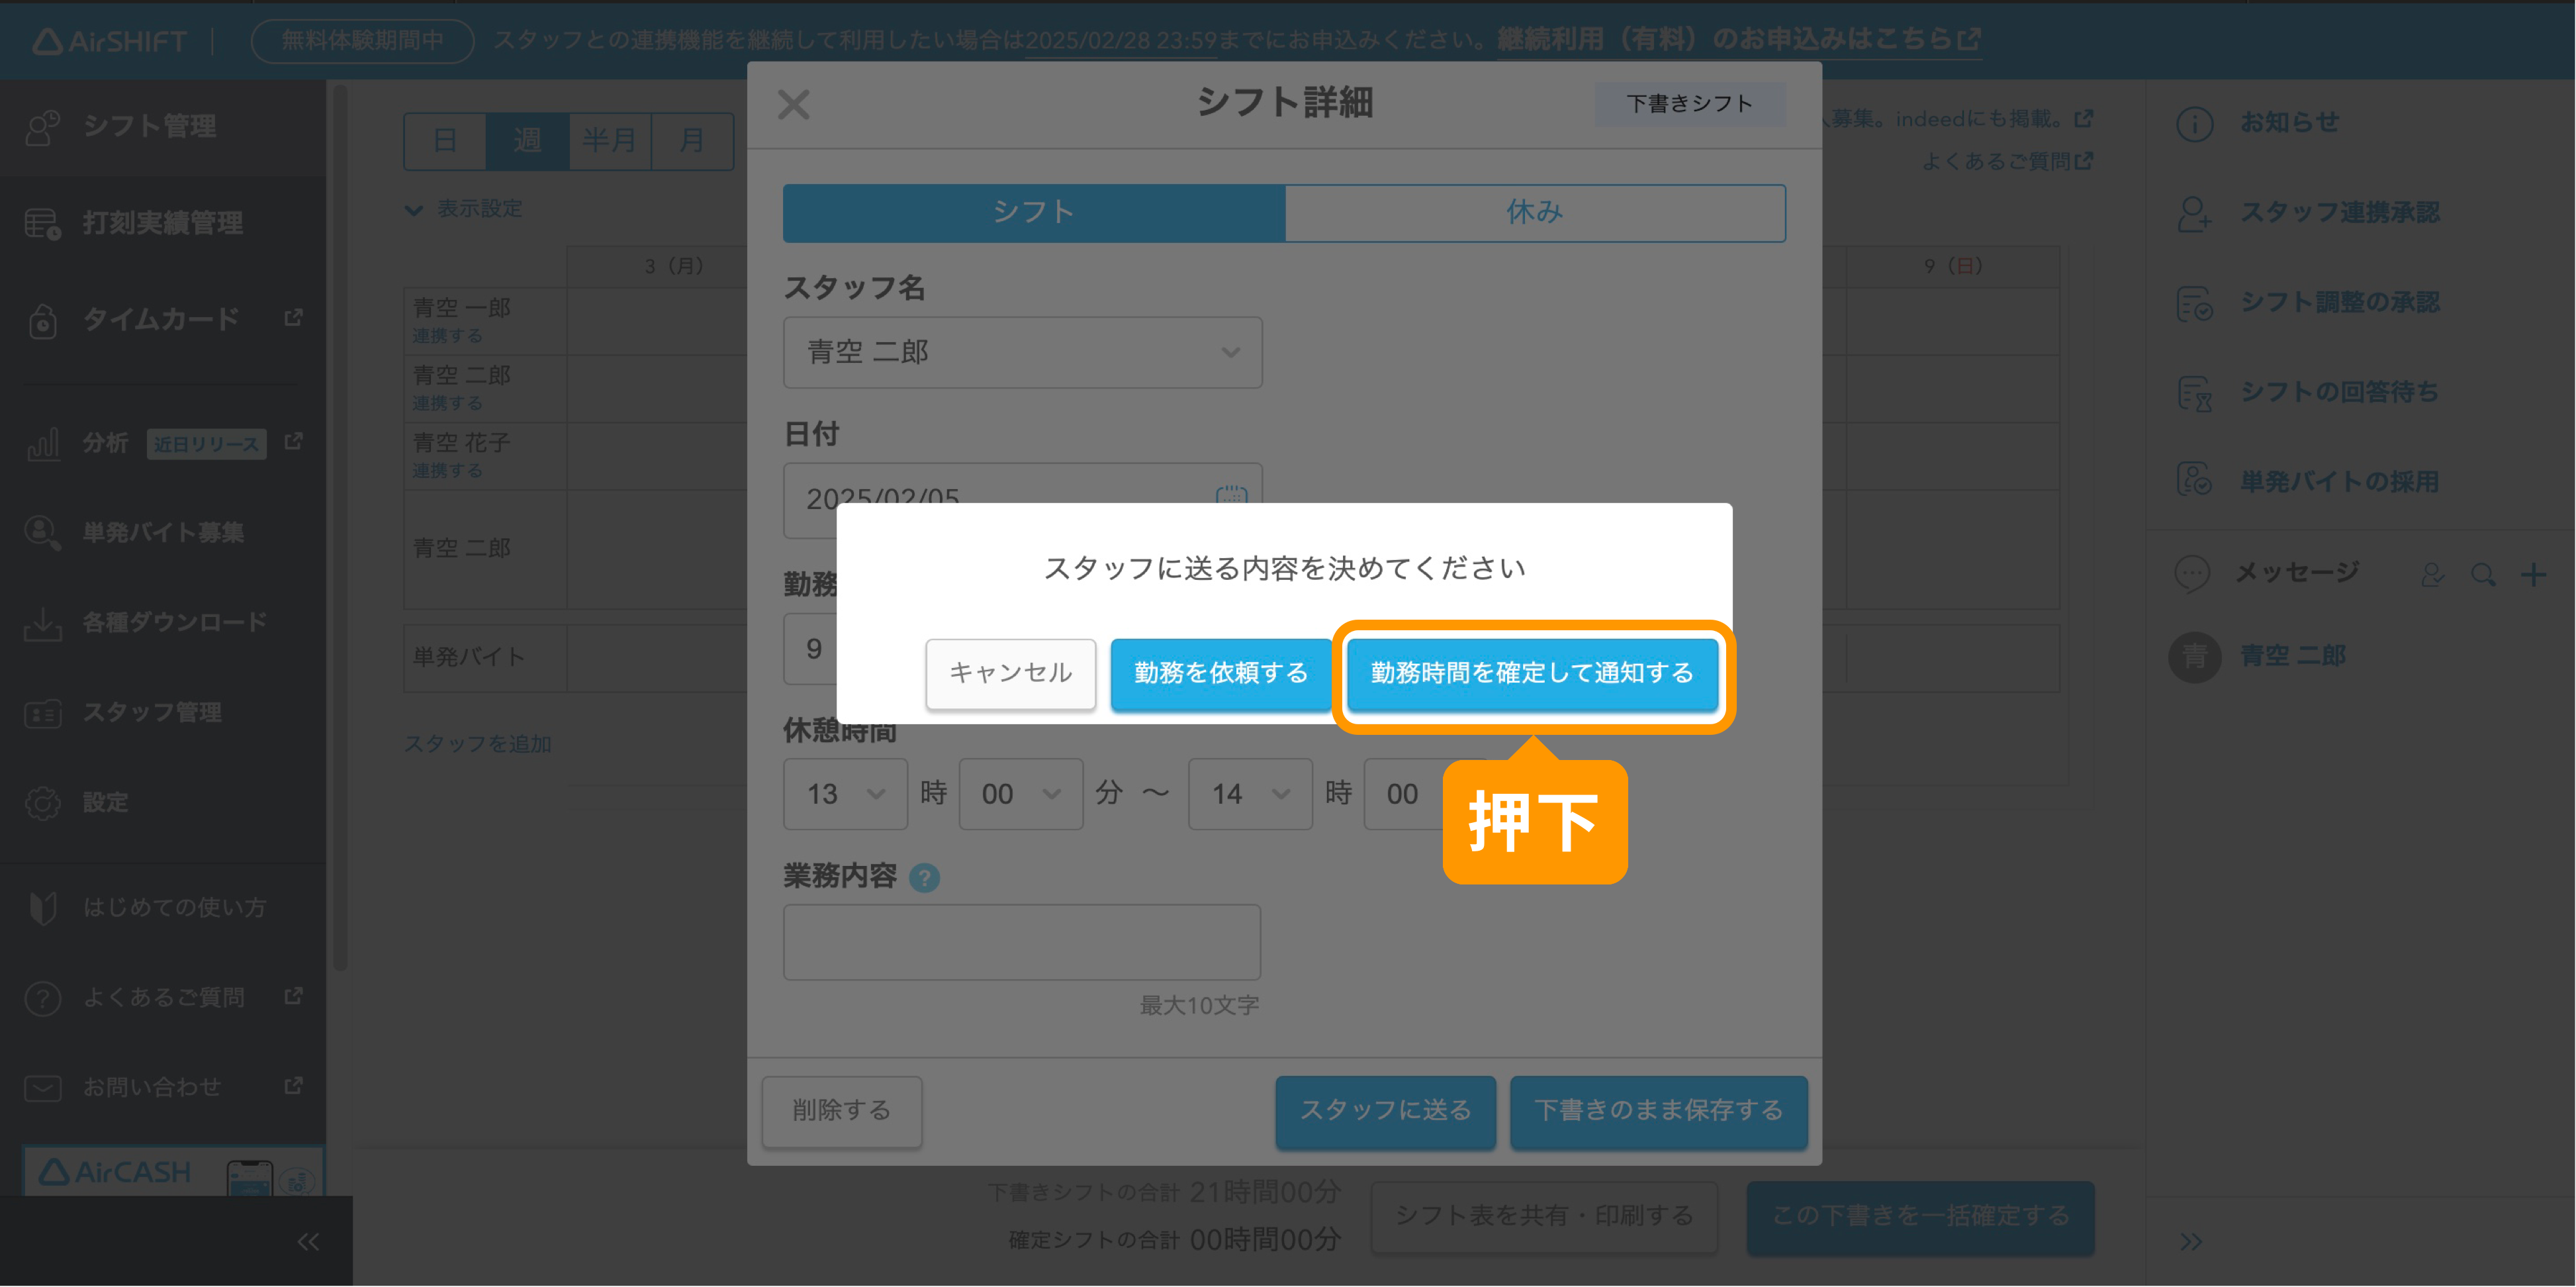Click the シフト調整の承認 icon
Viewport: 2576px width, 1287px height.
tap(2194, 304)
